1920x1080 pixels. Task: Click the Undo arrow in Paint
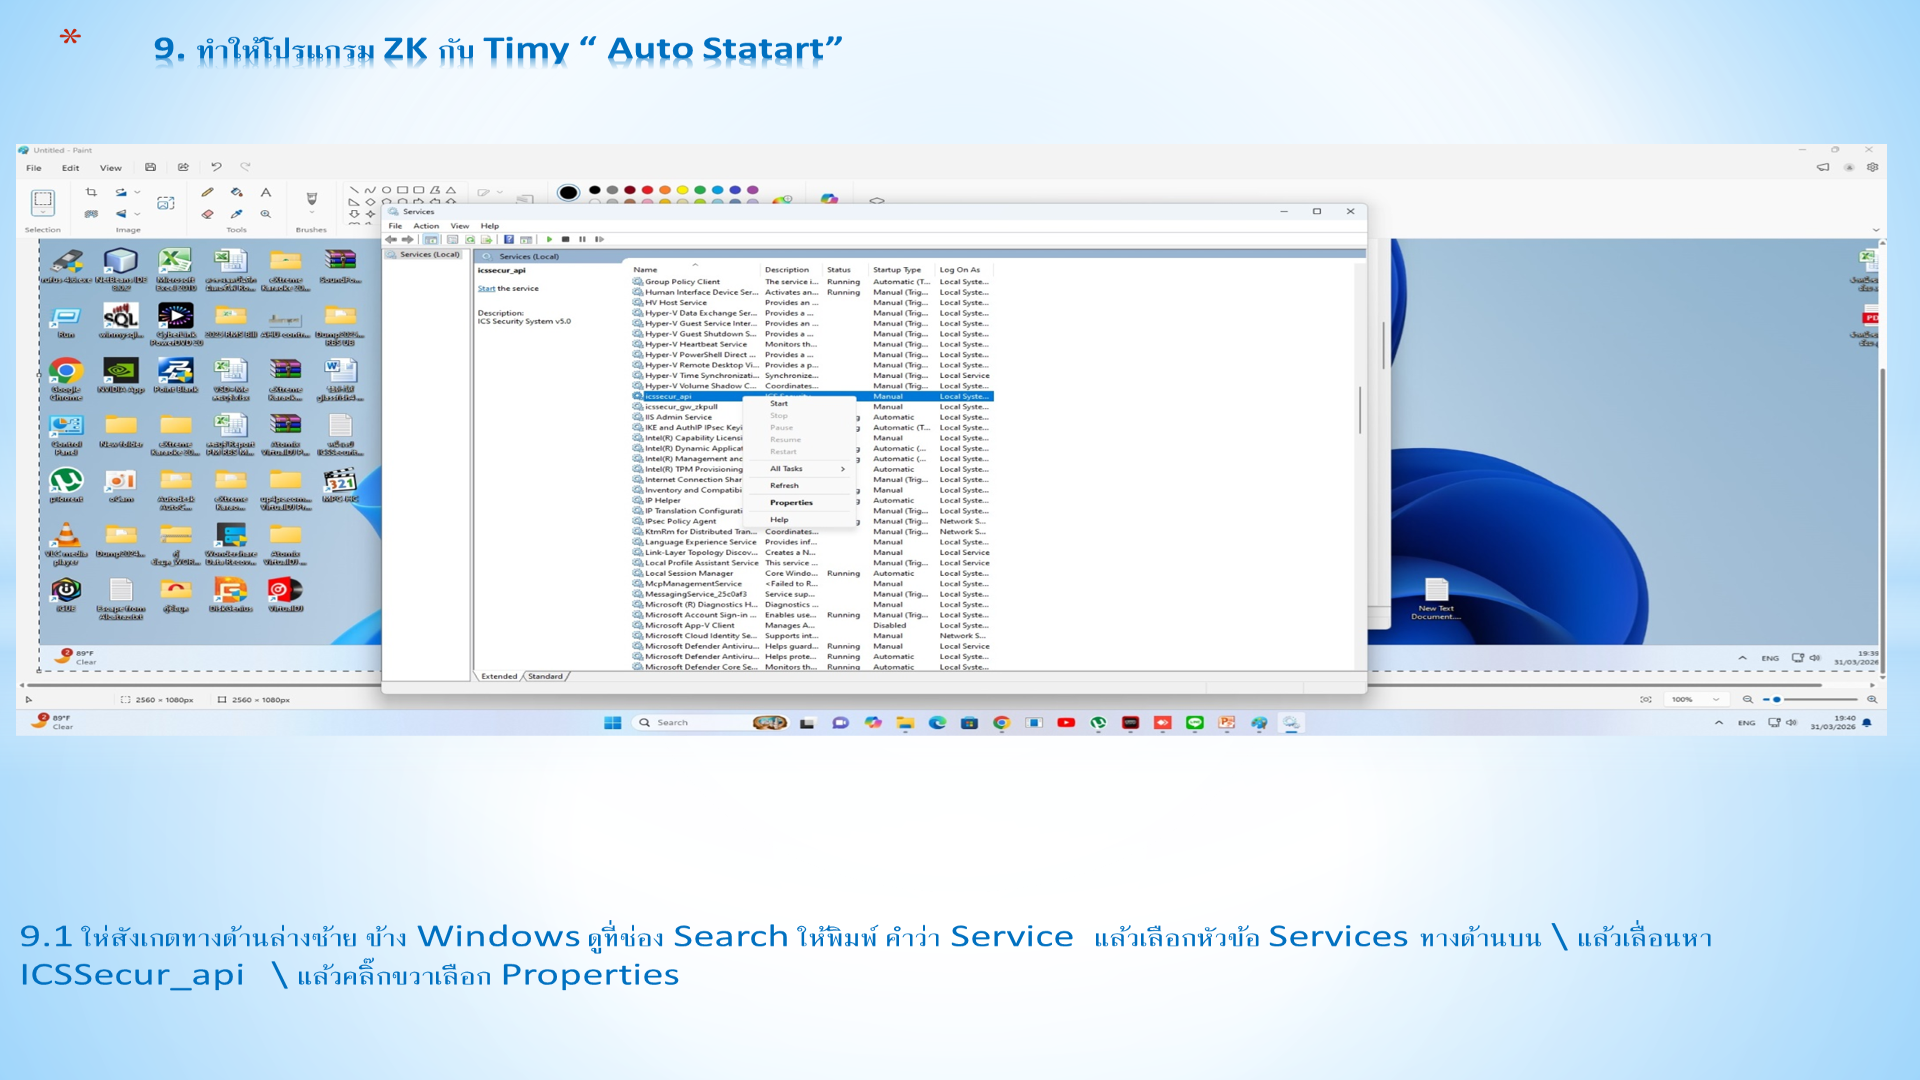(216, 168)
